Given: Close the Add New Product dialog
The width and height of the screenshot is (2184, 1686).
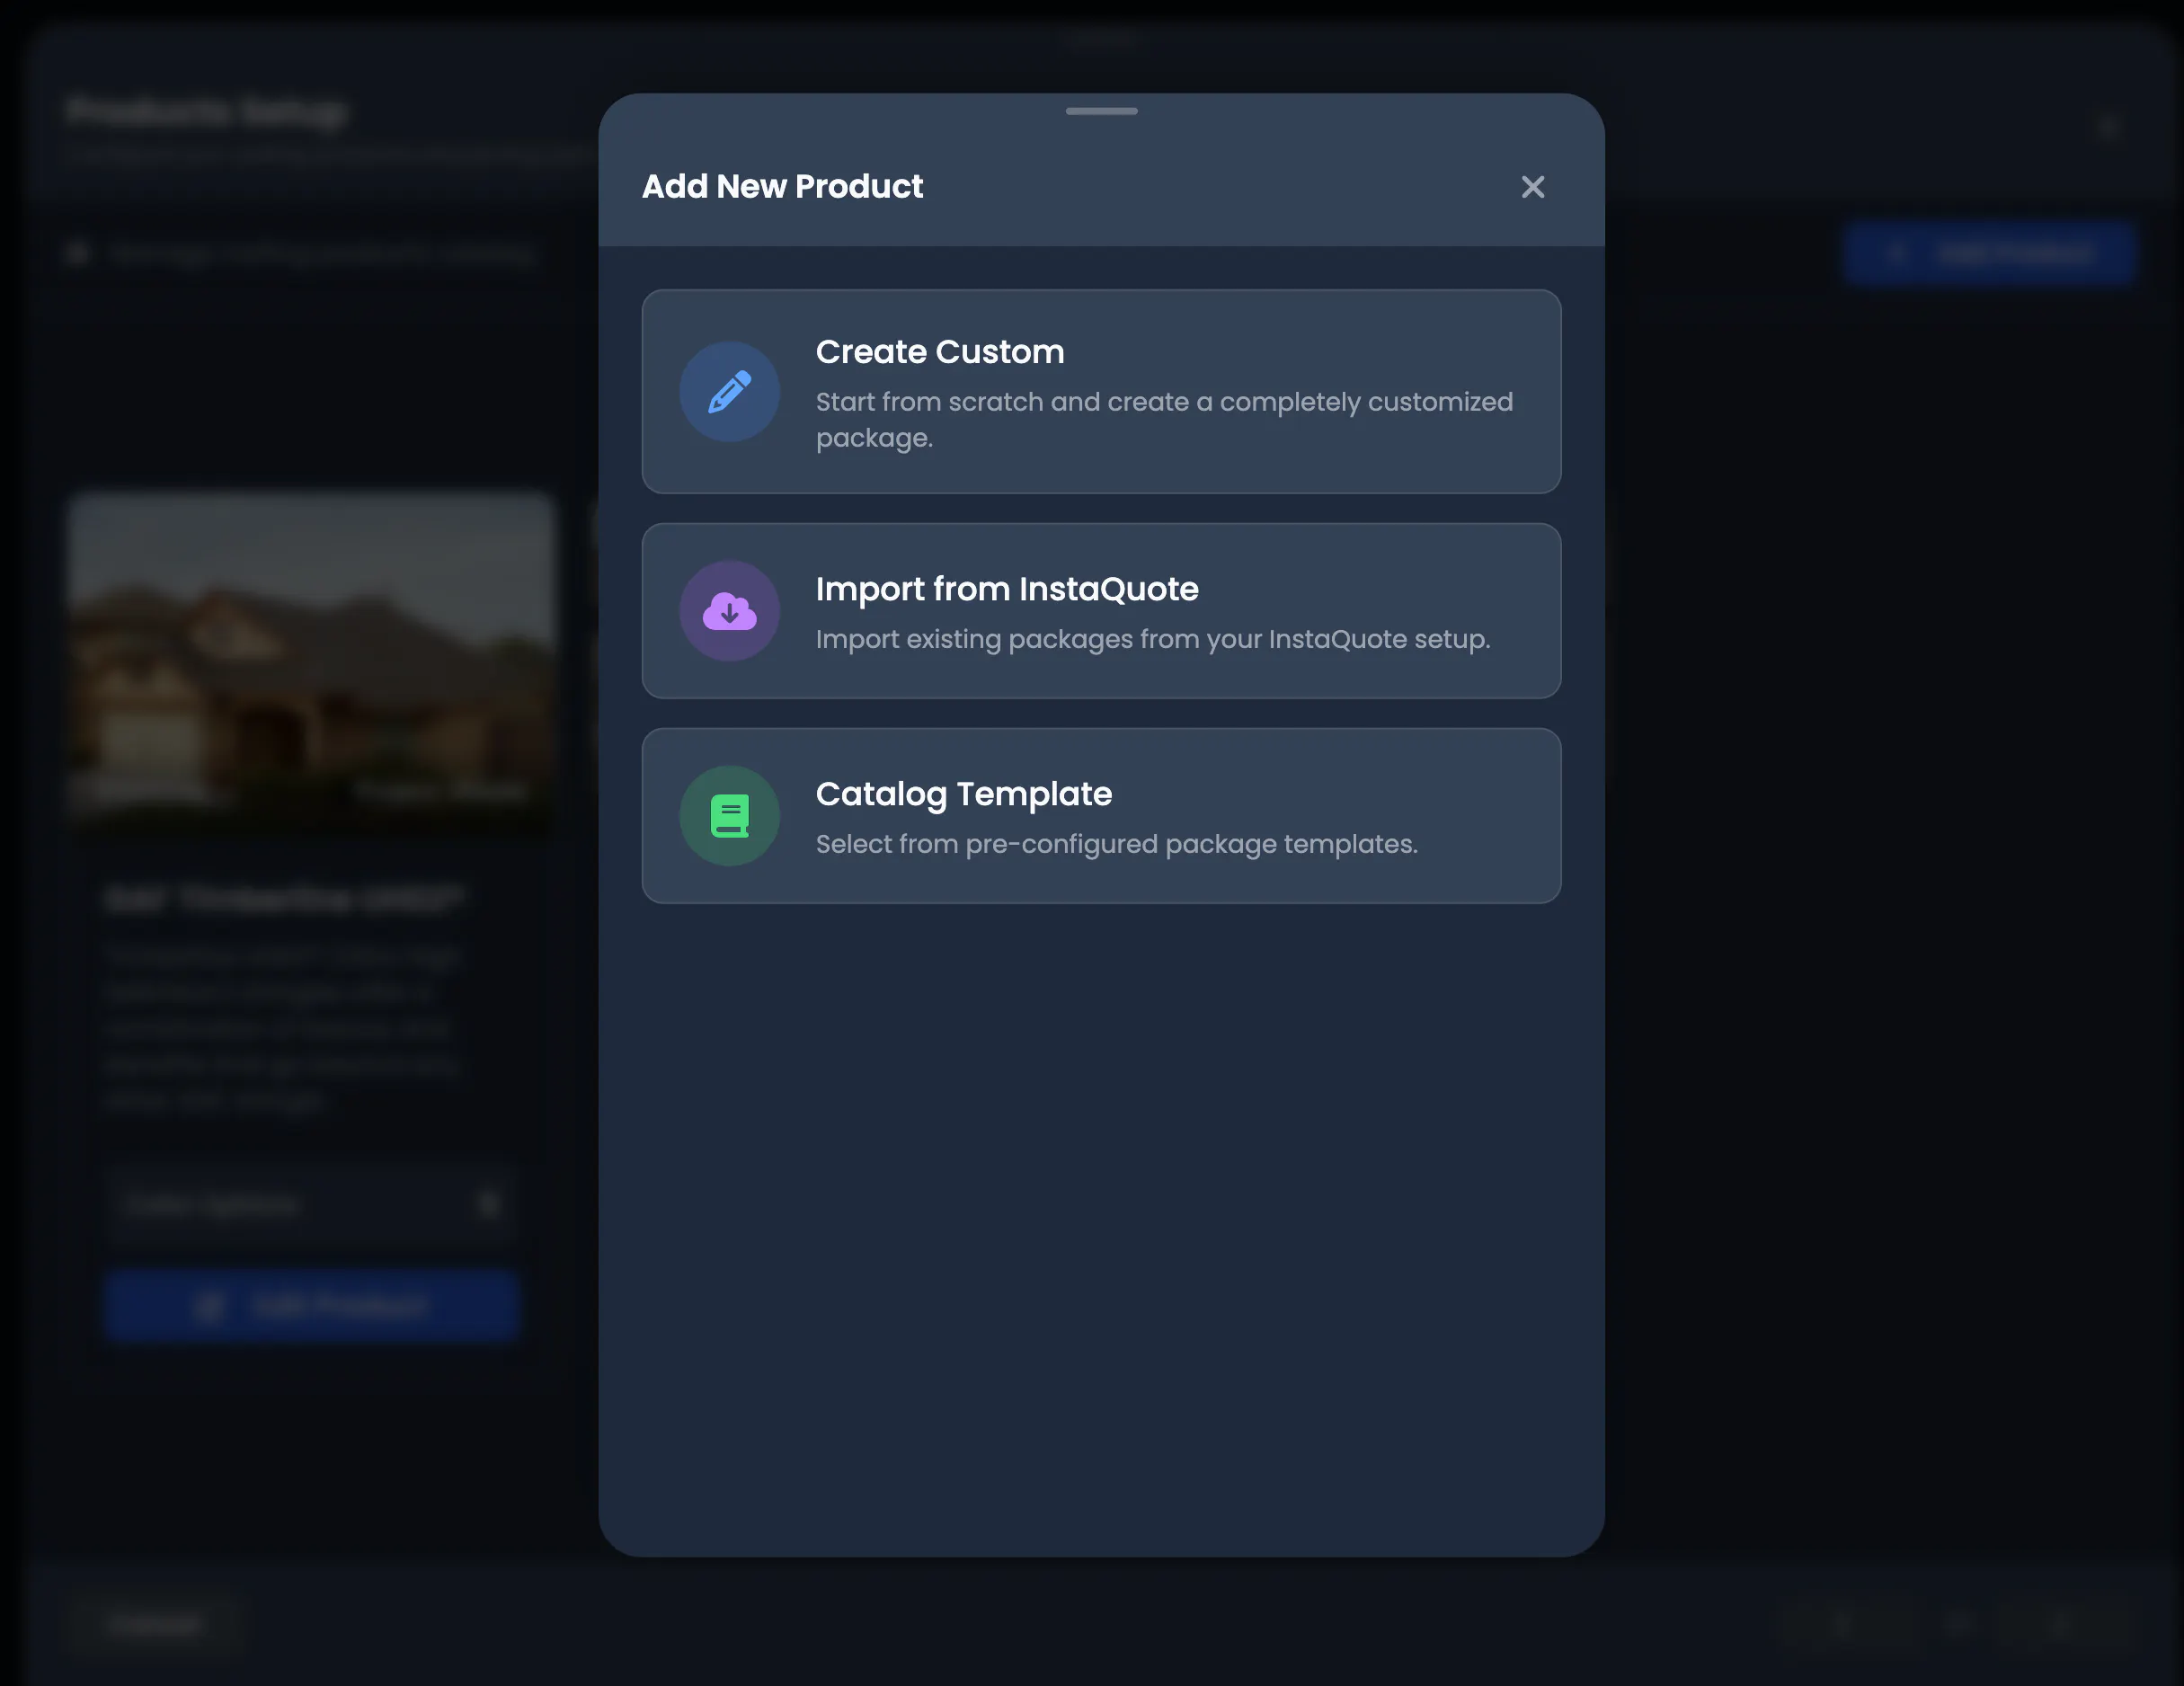Looking at the screenshot, I should (x=1532, y=187).
